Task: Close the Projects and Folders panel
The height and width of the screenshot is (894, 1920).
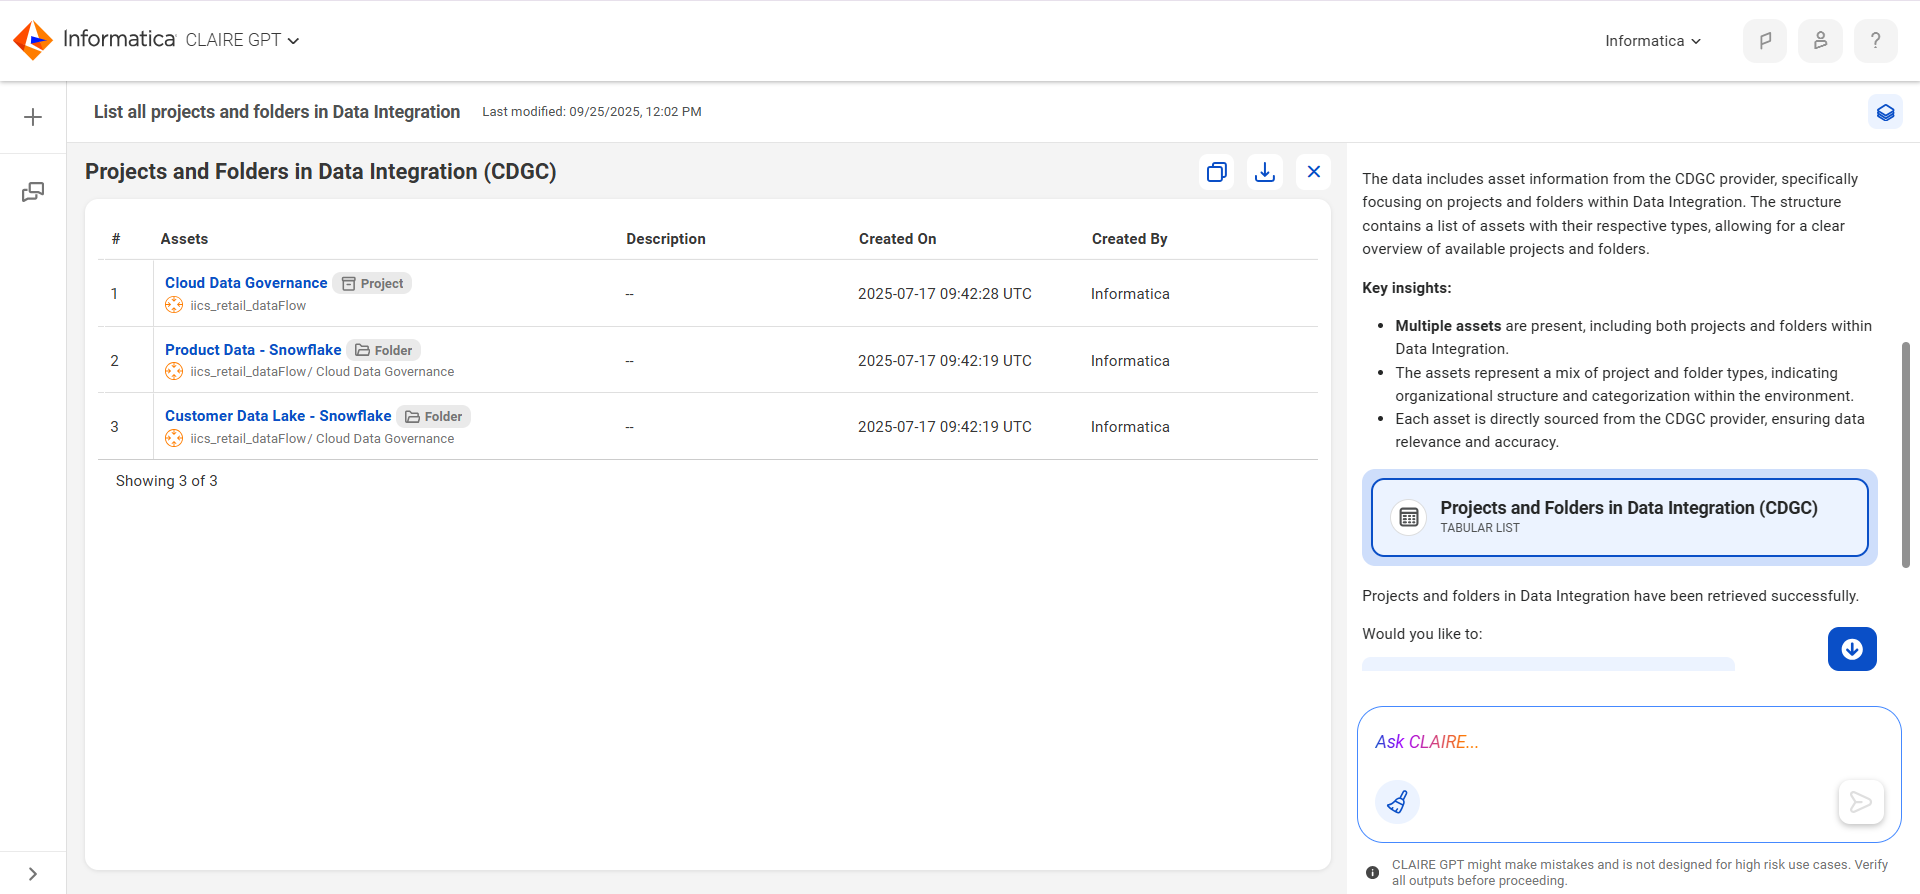Action: pyautogui.click(x=1314, y=172)
